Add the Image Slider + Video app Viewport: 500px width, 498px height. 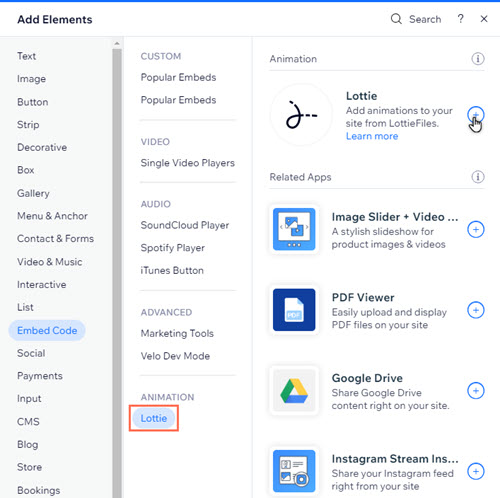[x=476, y=230]
